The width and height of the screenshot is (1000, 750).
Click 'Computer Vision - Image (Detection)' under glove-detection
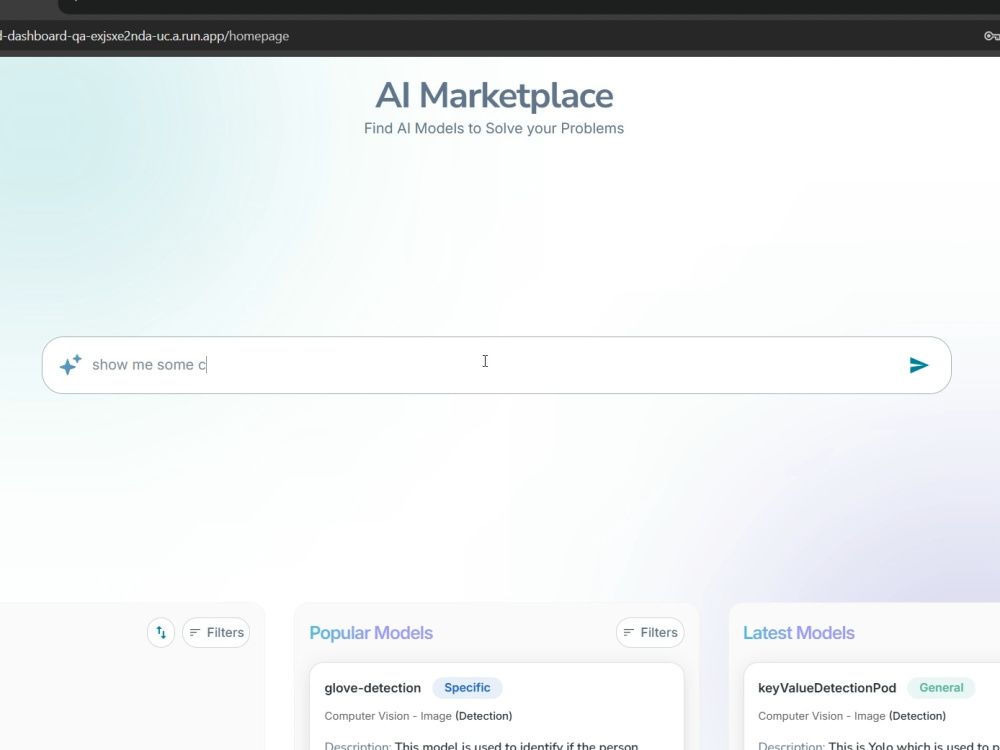tap(418, 716)
